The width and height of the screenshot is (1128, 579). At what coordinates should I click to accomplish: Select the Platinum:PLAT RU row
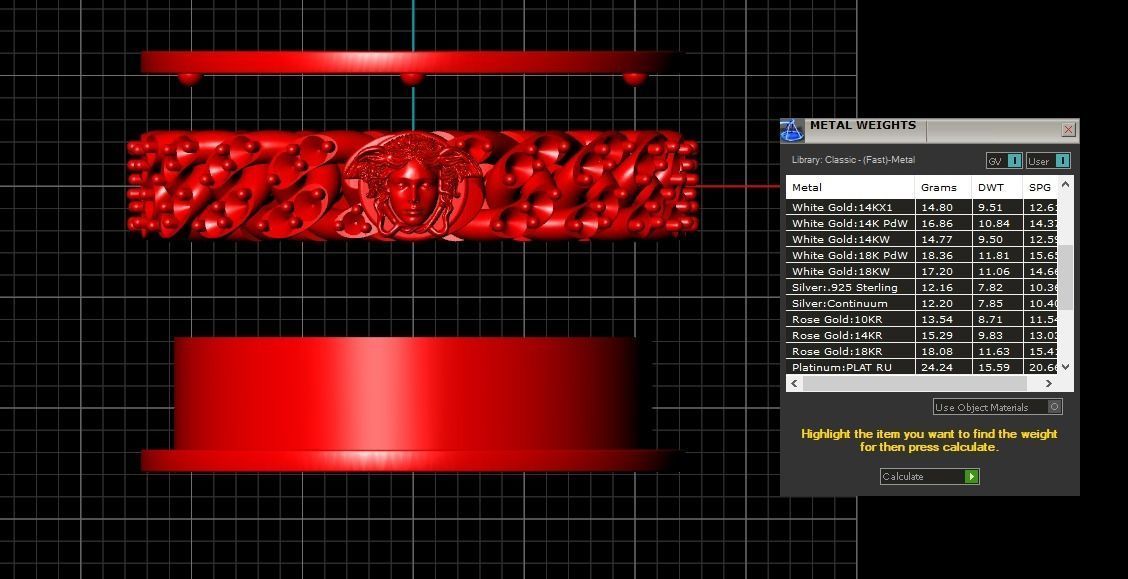[x=922, y=367]
